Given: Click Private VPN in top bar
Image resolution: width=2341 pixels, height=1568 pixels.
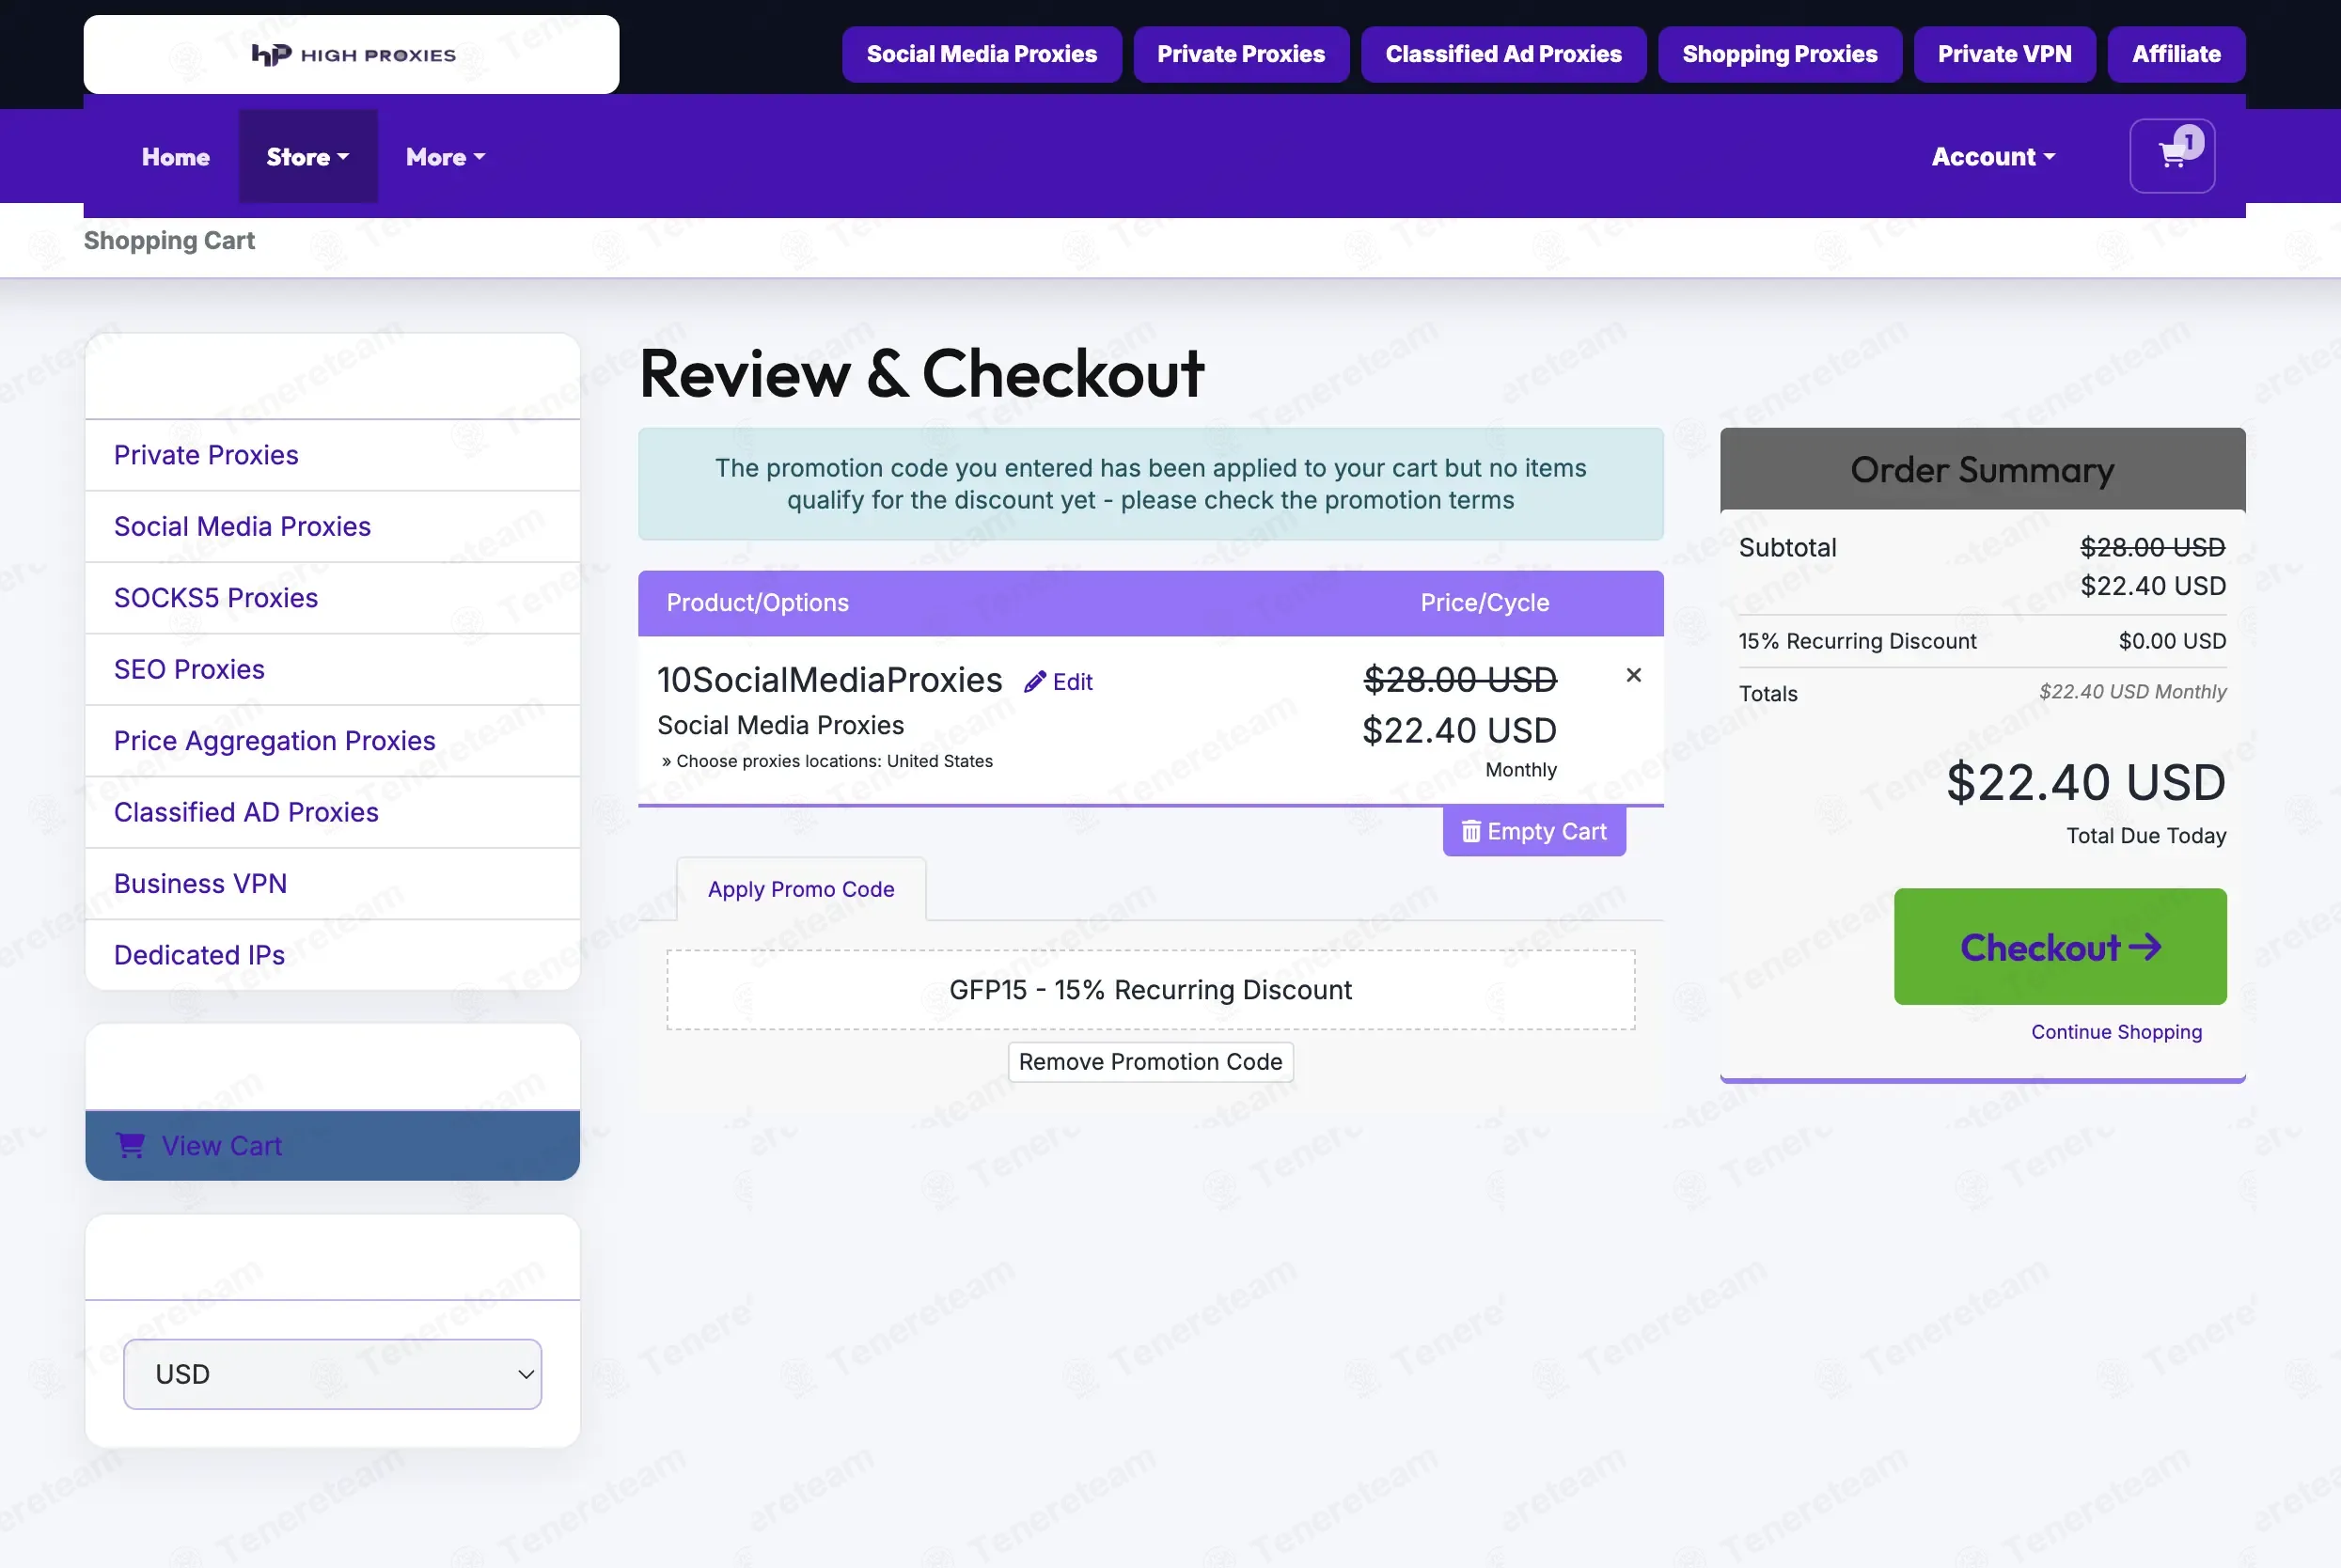Looking at the screenshot, I should tap(2004, 54).
